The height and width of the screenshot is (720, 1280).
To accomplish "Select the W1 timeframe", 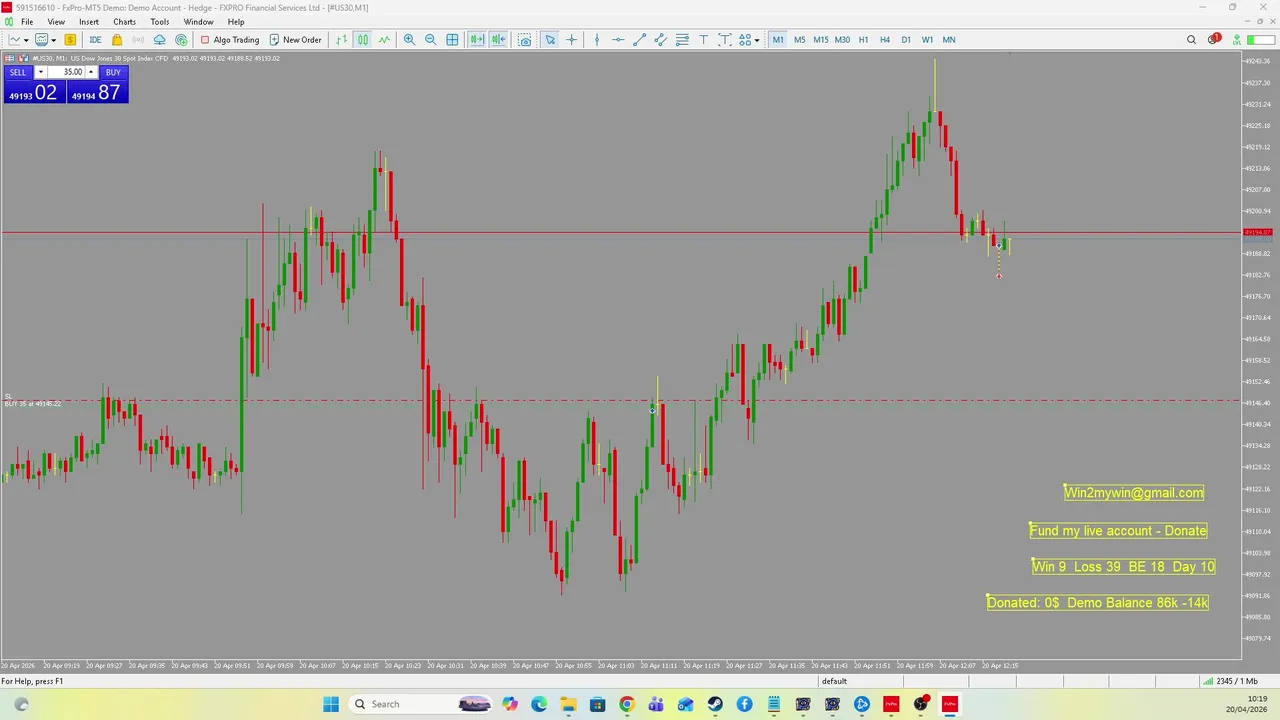I will (927, 40).
